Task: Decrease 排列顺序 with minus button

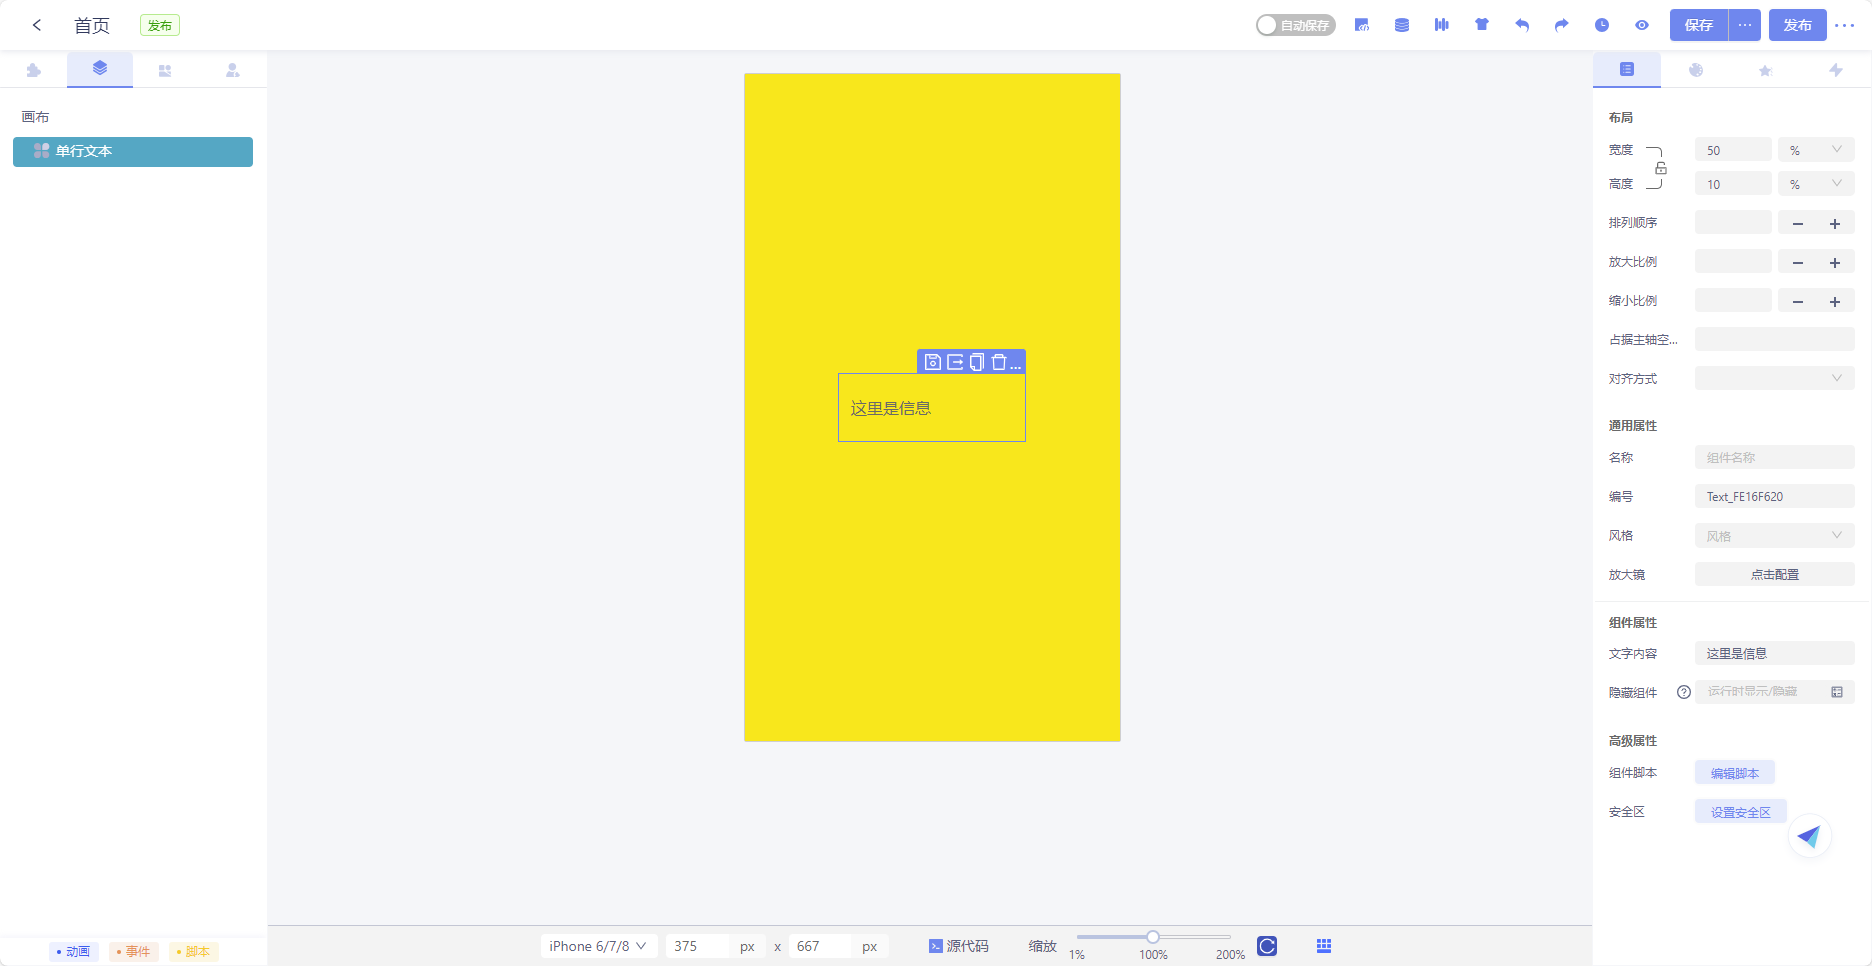Action: click(1798, 223)
